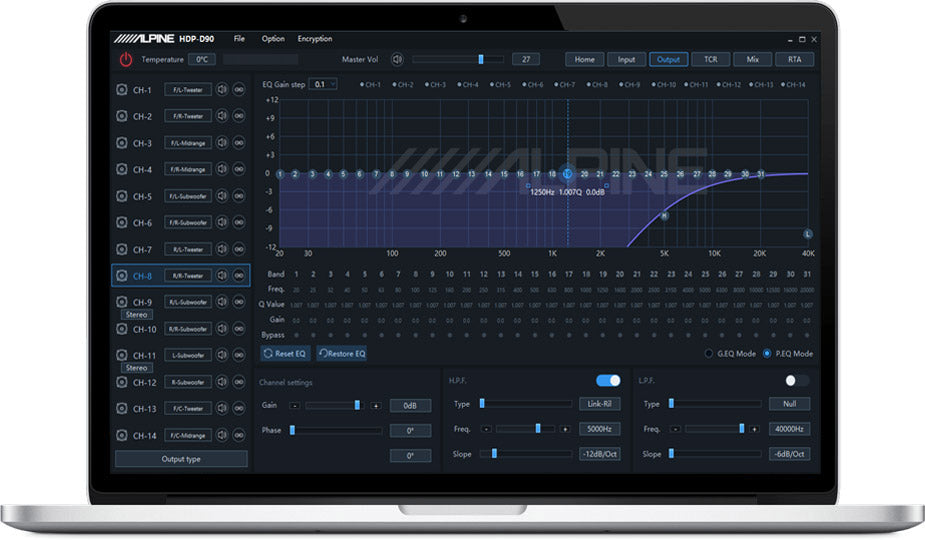
Task: Mute channel CH-4 speaker icon
Action: (222, 169)
